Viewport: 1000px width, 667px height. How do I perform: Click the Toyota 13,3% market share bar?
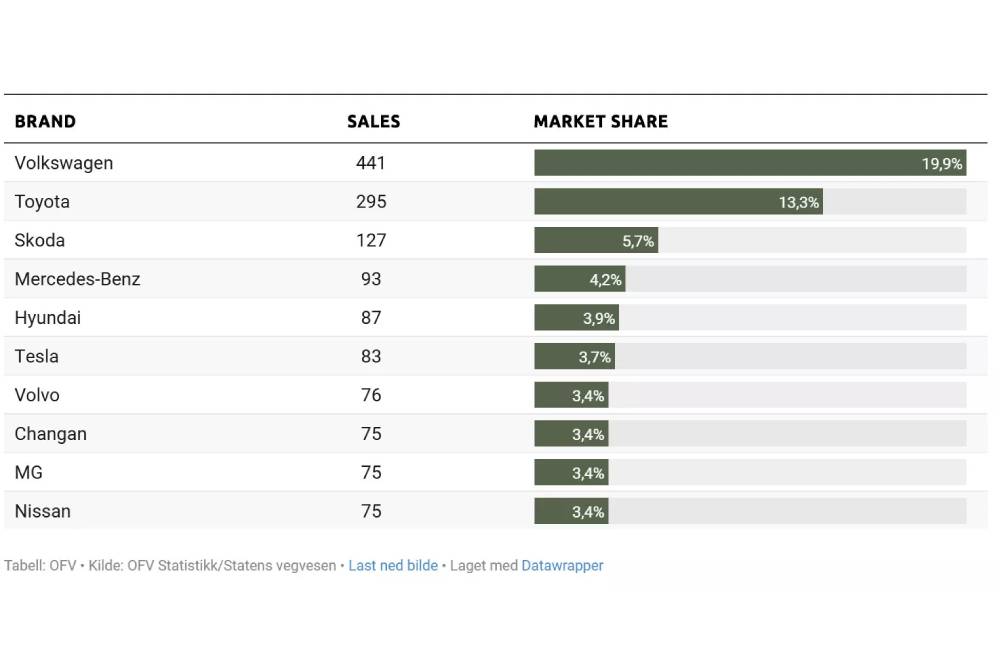click(677, 202)
